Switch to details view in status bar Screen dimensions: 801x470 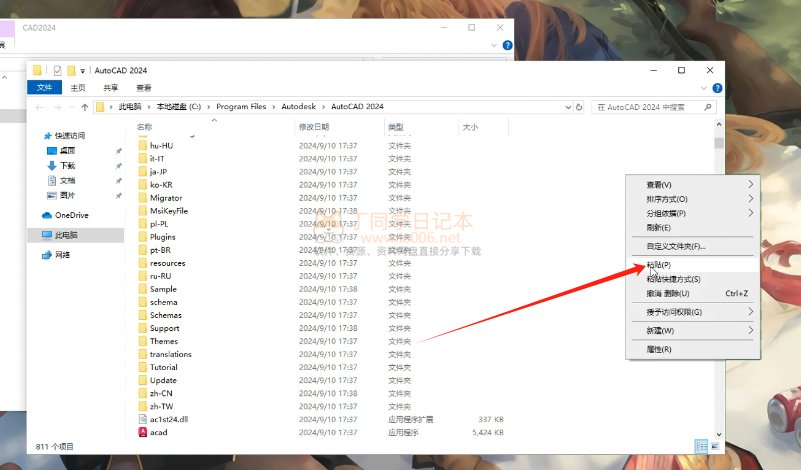click(701, 445)
